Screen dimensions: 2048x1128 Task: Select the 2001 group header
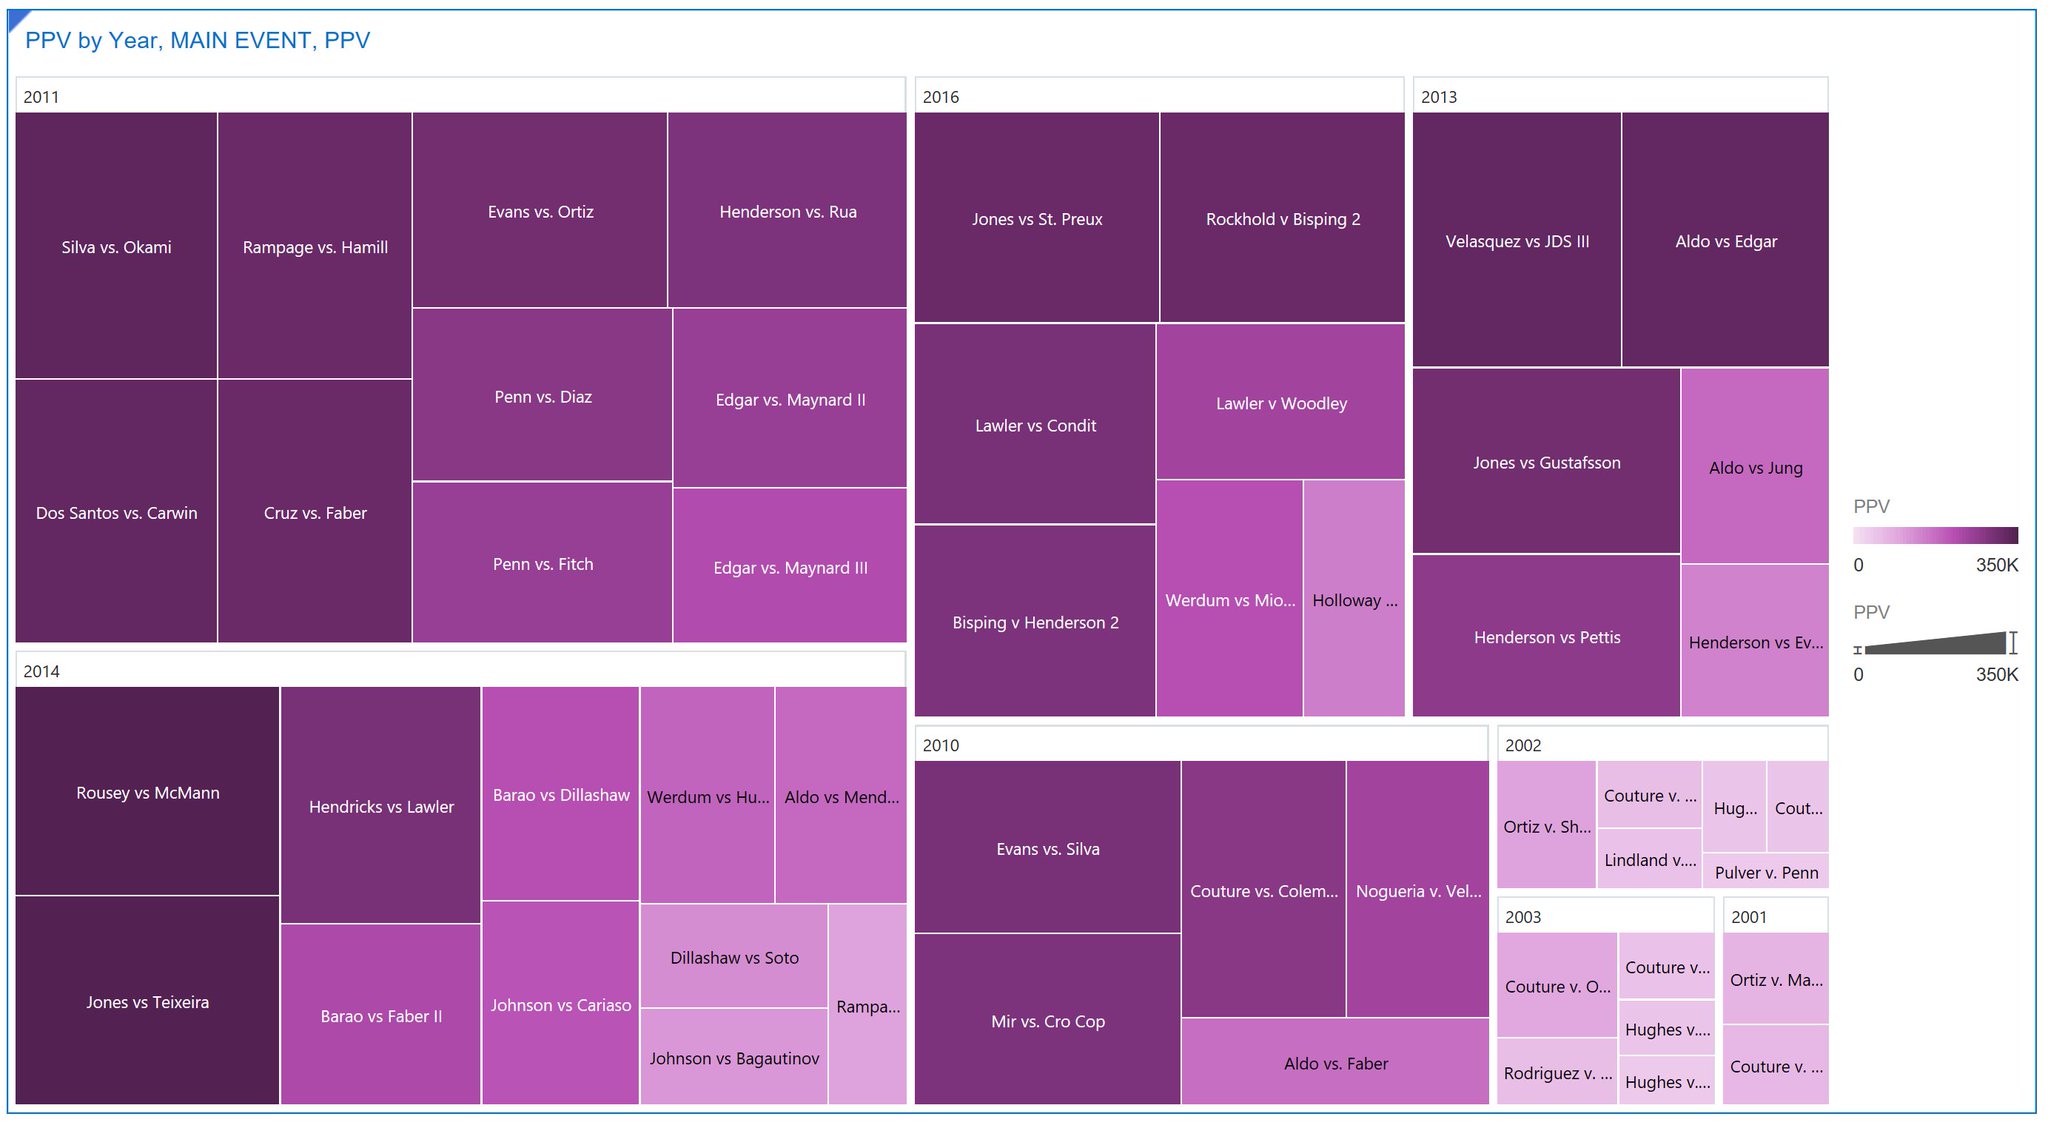point(1775,916)
